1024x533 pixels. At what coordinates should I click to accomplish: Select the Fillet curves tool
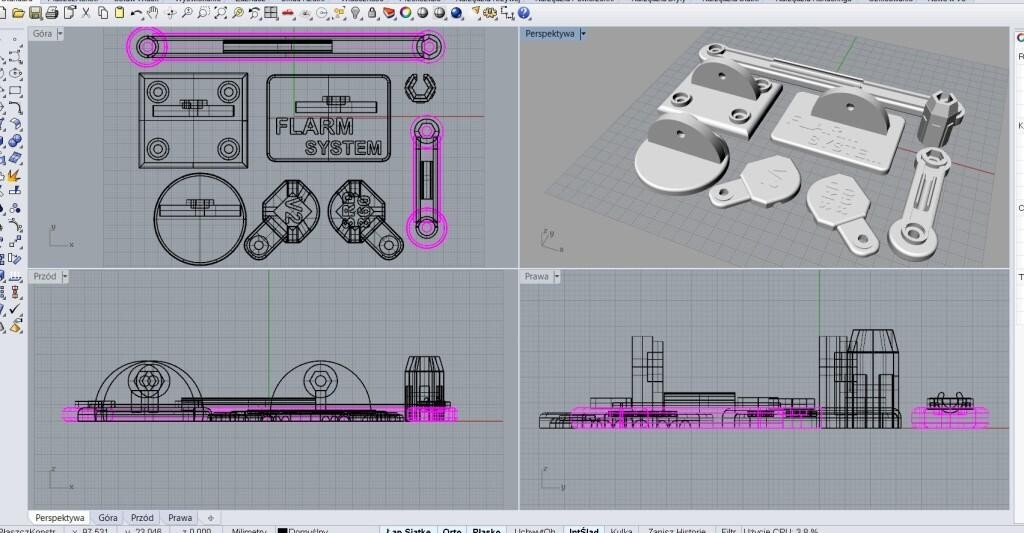click(15, 108)
